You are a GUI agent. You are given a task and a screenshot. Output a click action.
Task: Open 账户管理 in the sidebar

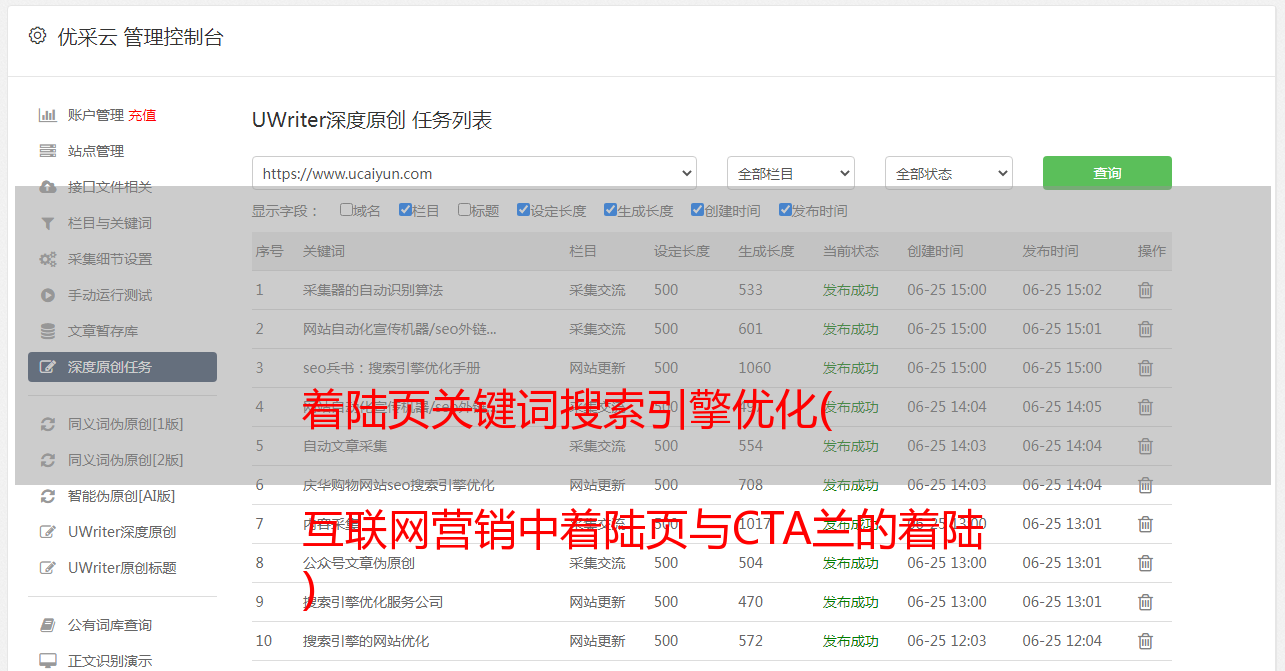click(x=96, y=115)
